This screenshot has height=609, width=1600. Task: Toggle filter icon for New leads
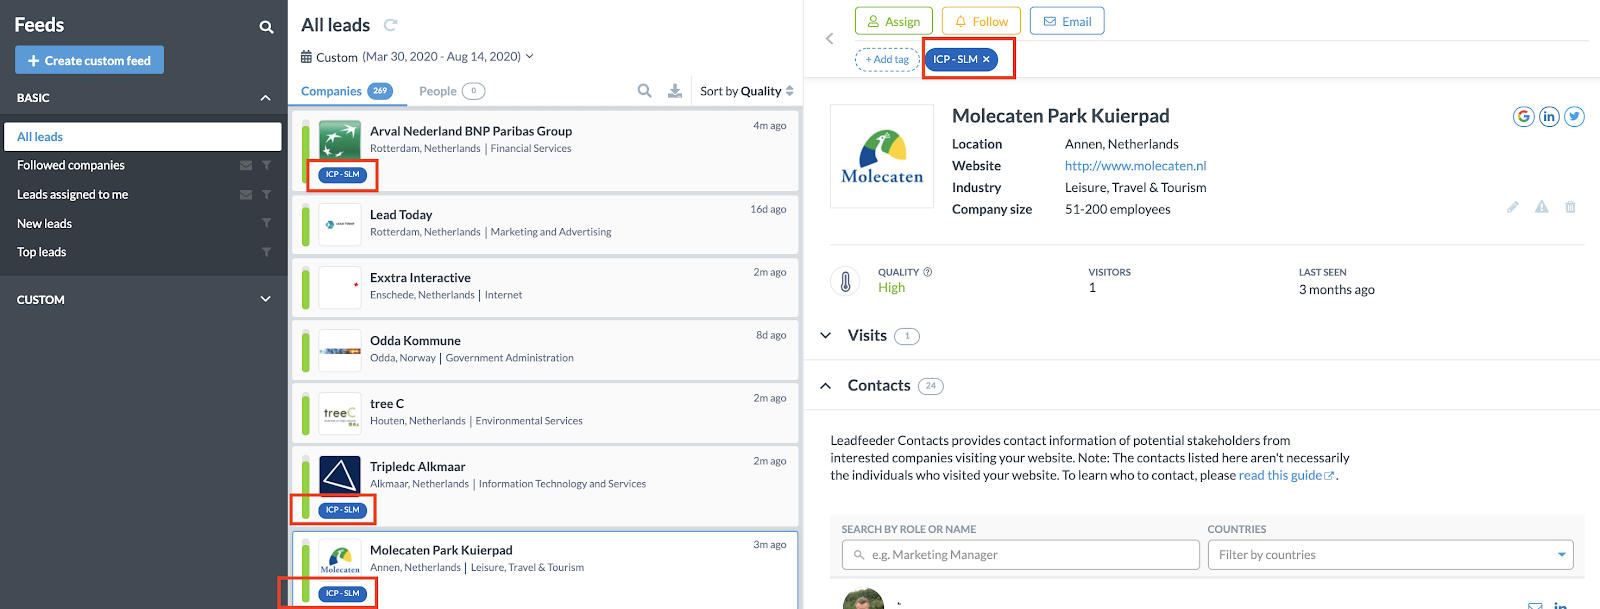267,224
